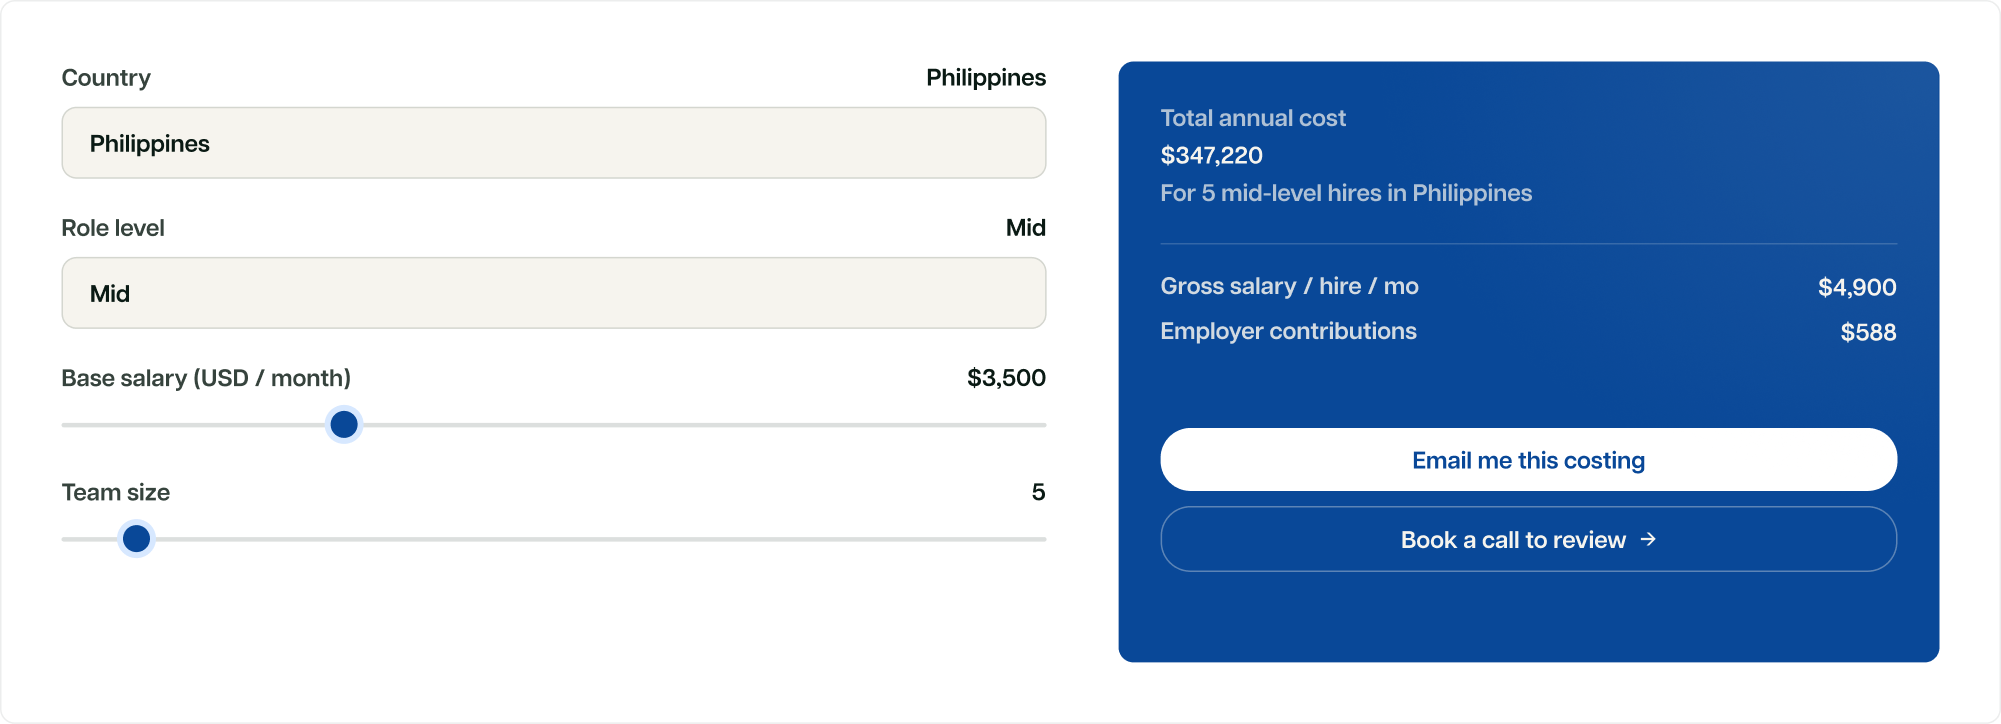Click the Role level label text
This screenshot has height=724, width=2001.
pos(113,228)
